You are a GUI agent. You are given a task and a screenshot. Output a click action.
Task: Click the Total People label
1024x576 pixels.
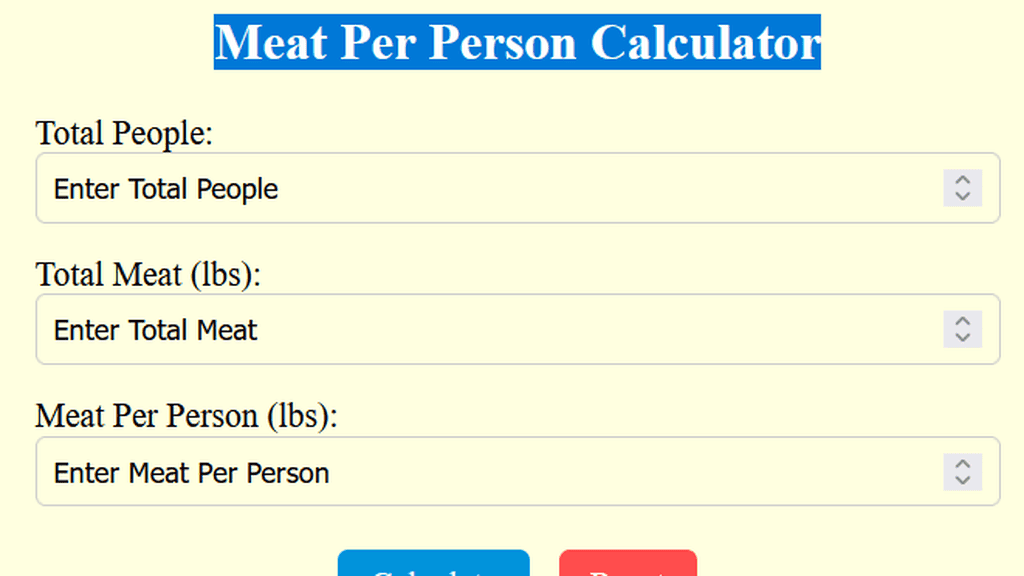pyautogui.click(x=123, y=133)
